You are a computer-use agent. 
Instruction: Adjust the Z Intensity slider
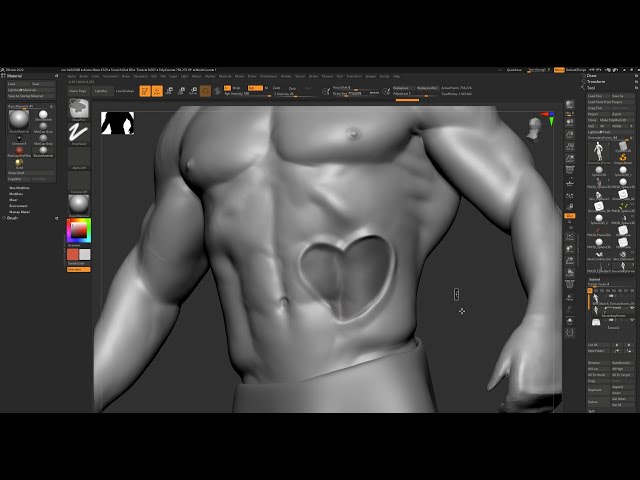294,94
